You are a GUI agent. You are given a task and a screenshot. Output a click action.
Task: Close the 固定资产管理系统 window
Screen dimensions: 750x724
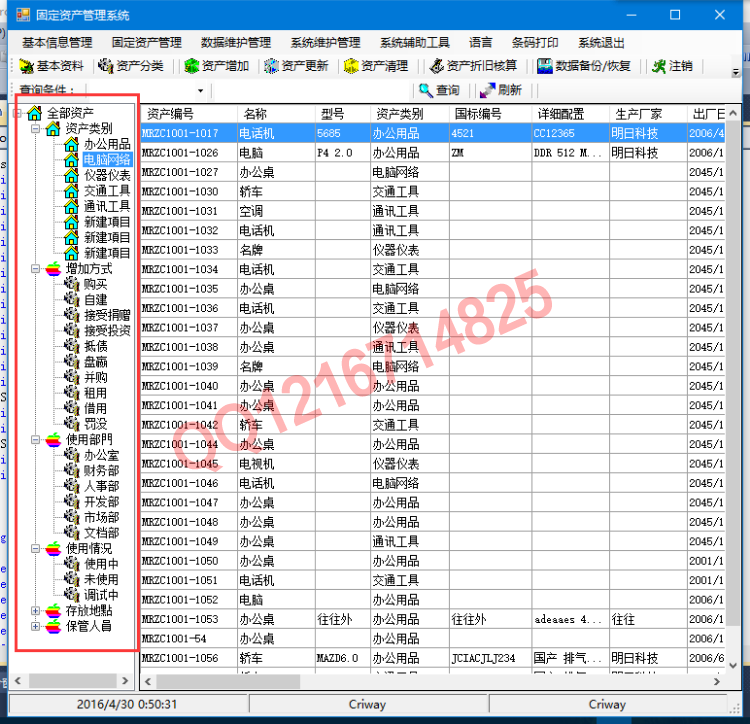tap(719, 15)
